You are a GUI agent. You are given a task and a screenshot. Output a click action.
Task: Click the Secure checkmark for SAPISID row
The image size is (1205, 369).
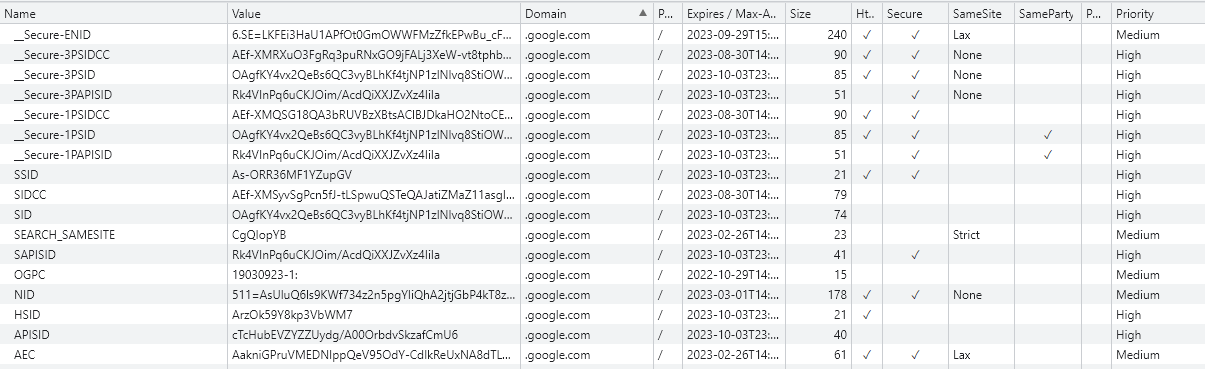[x=915, y=254]
